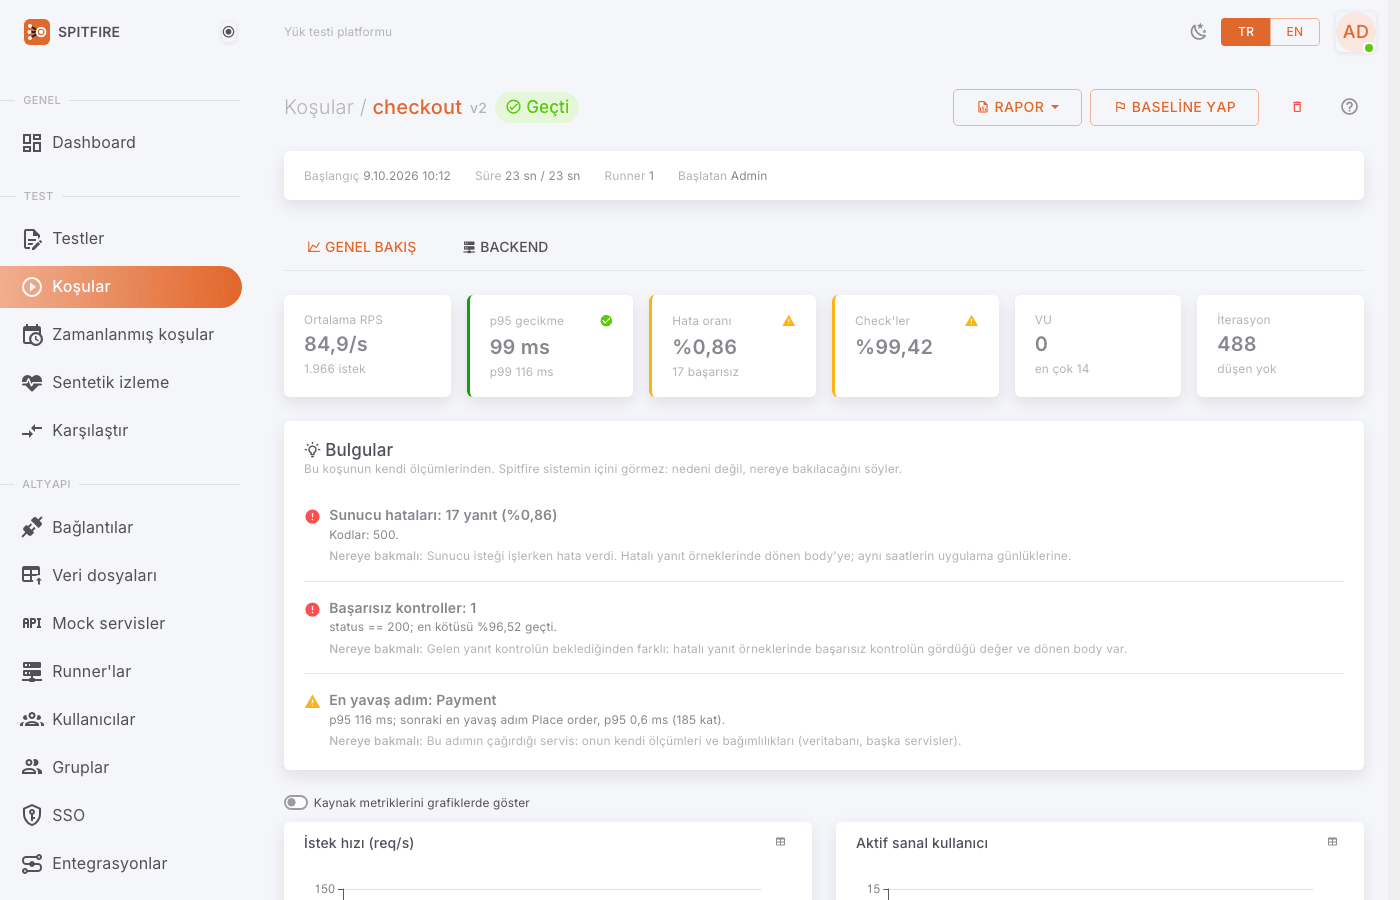The image size is (1400, 900).
Task: Click the Sentetik izleme heartbeat icon
Action: coord(32,382)
